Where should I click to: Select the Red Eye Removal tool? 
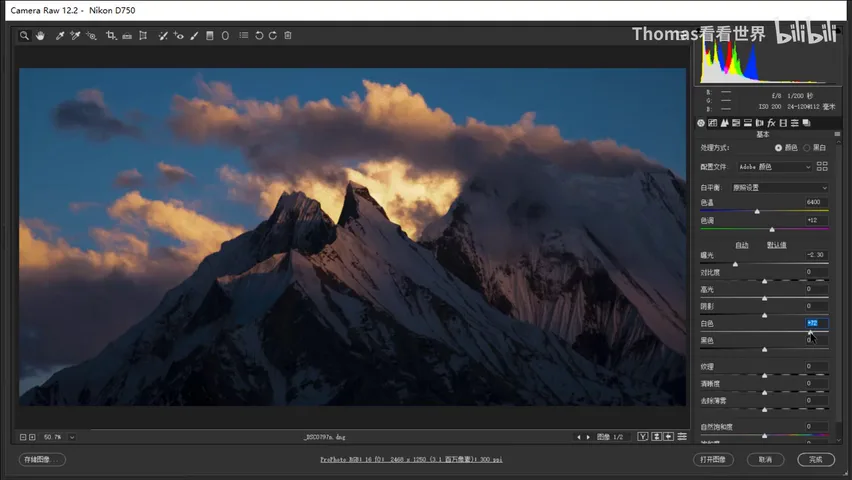point(178,35)
